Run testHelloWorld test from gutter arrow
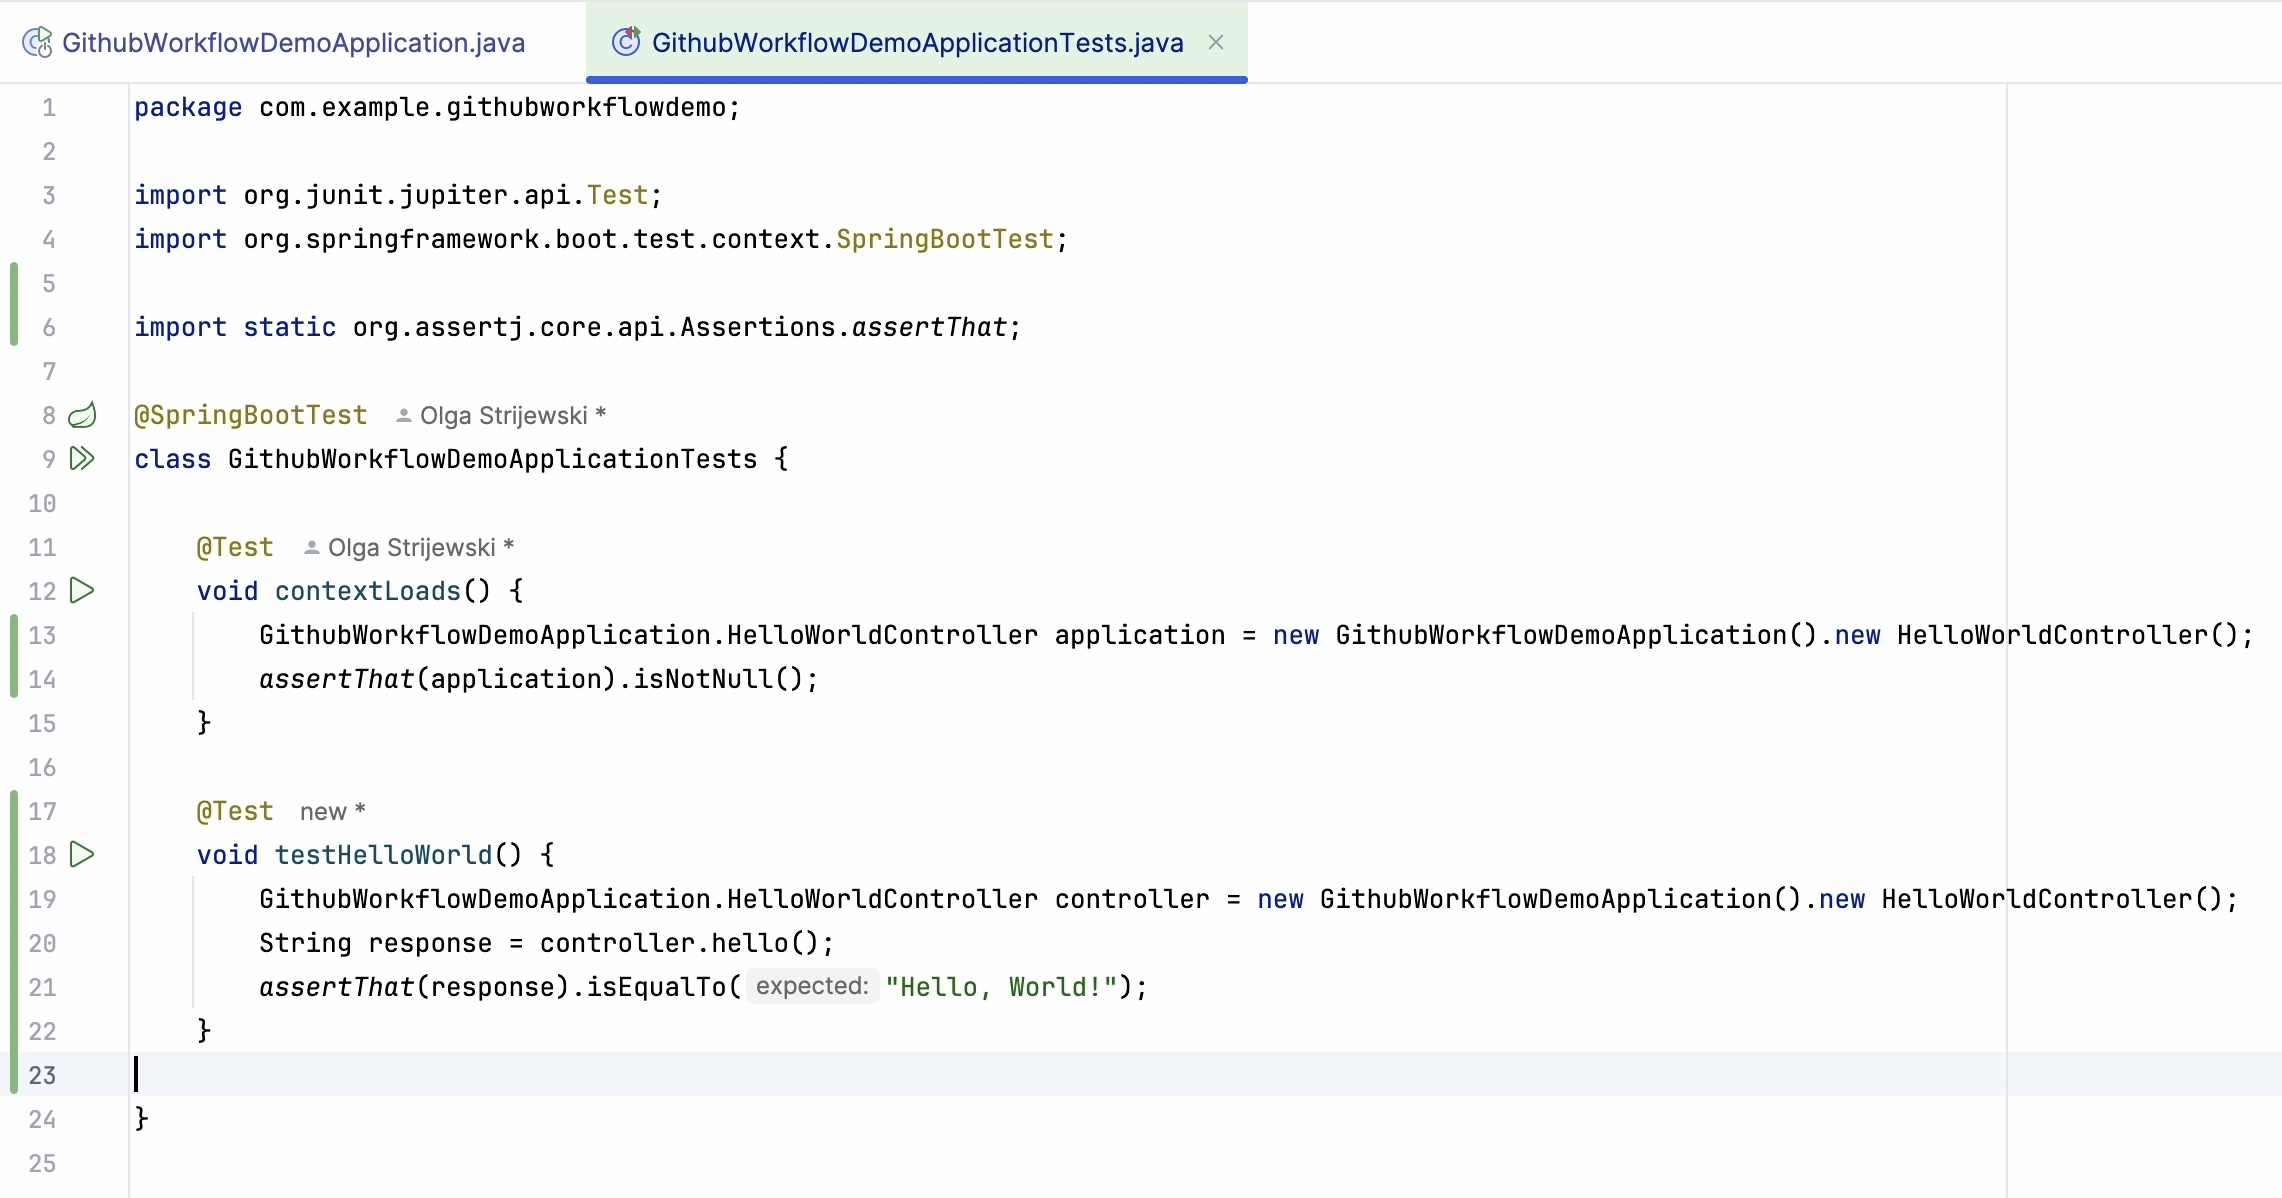This screenshot has height=1198, width=2282. (82, 855)
